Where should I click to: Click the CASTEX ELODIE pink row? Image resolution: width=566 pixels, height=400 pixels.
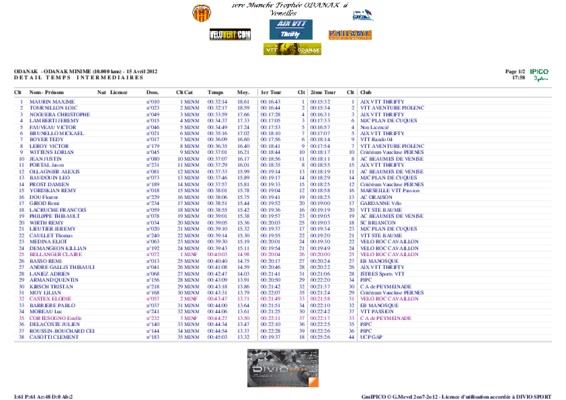(x=283, y=299)
